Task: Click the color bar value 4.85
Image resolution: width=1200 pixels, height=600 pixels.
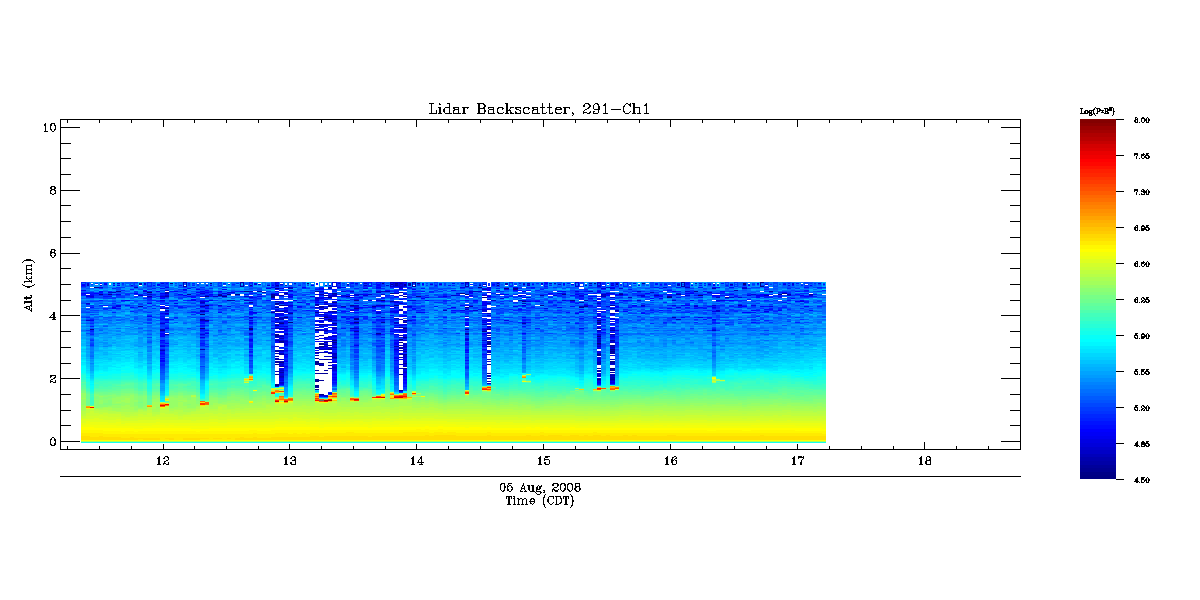Action: click(x=1141, y=444)
